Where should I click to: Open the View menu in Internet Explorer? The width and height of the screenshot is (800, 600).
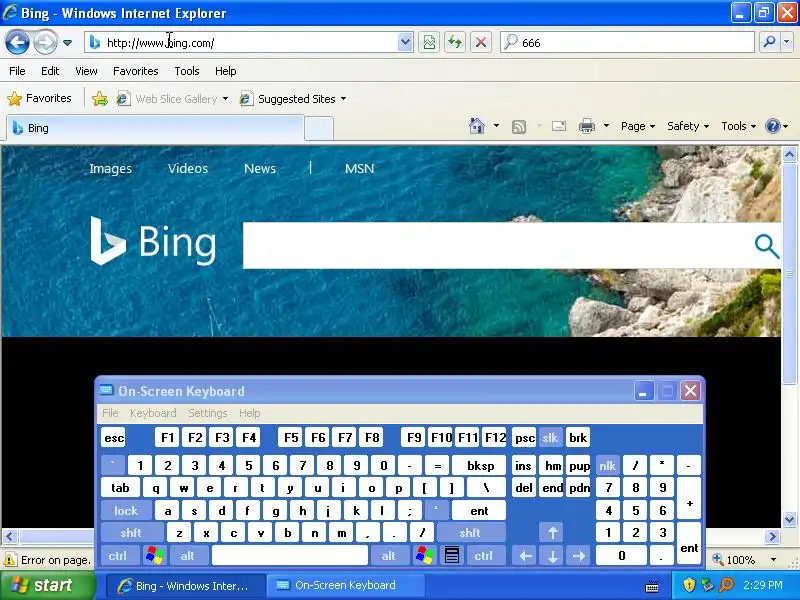pos(86,71)
